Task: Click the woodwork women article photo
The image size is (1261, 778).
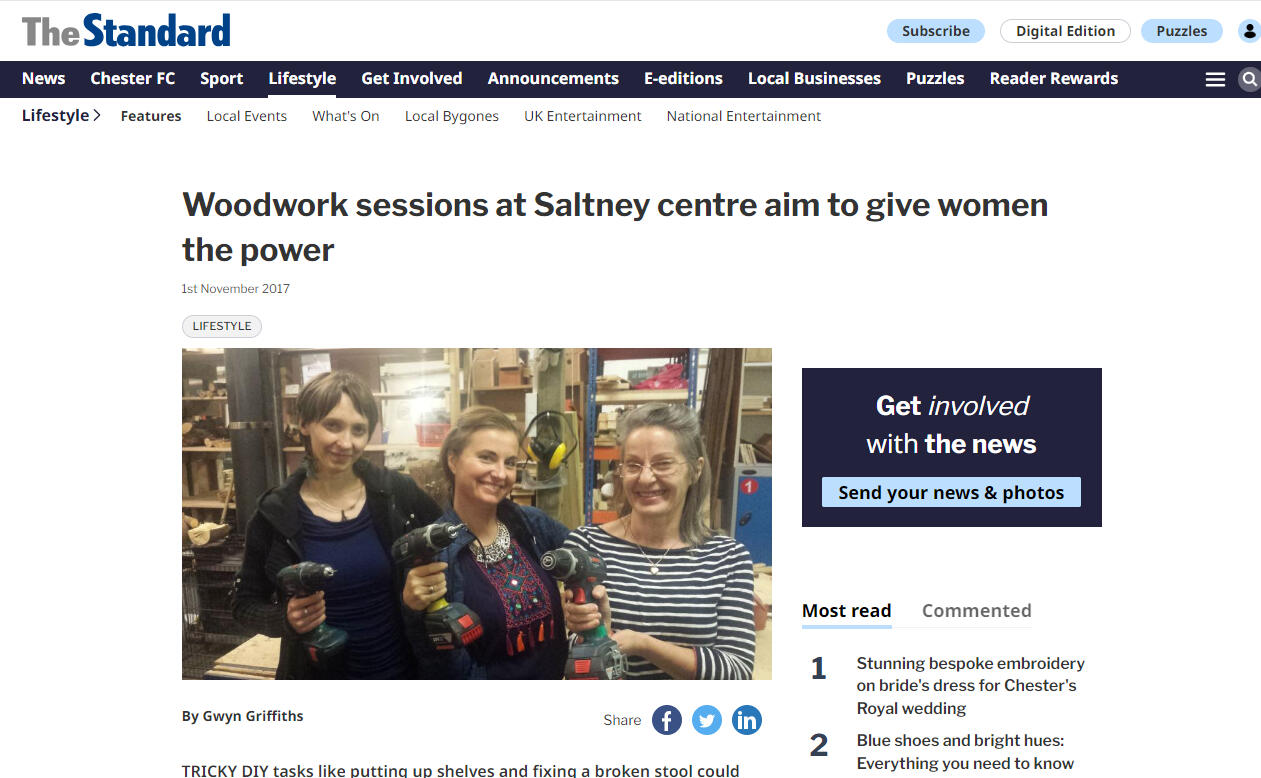Action: (x=477, y=514)
